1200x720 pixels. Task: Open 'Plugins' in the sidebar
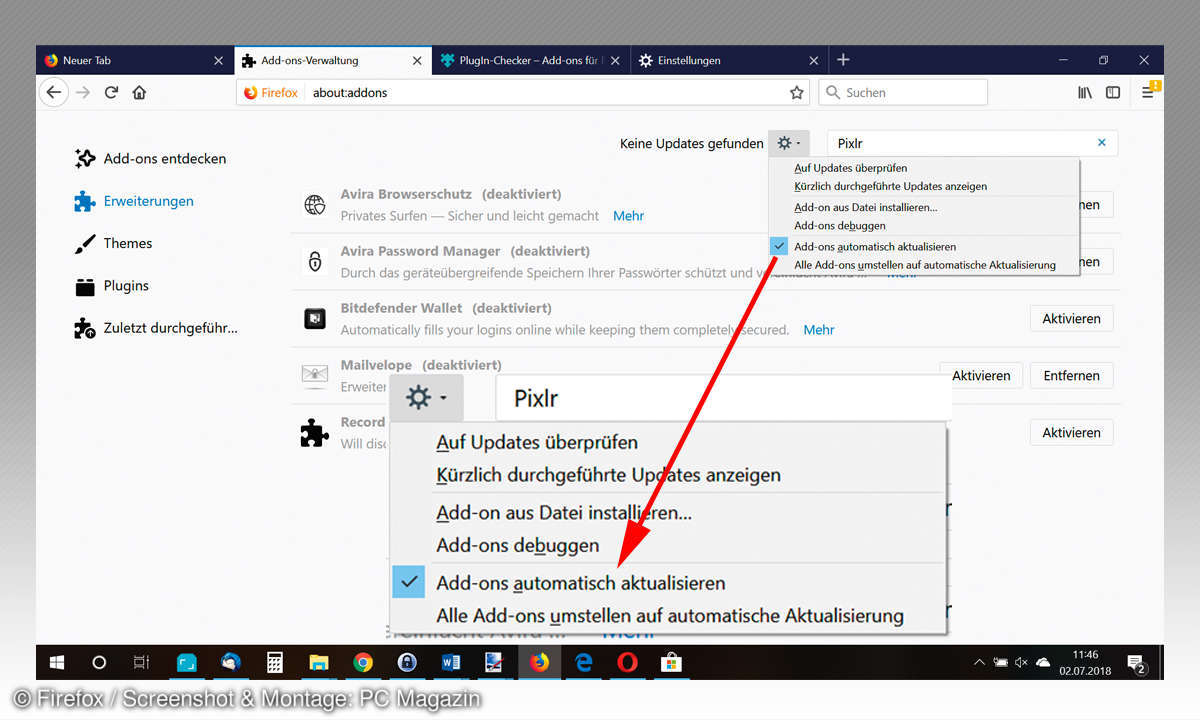(x=111, y=285)
